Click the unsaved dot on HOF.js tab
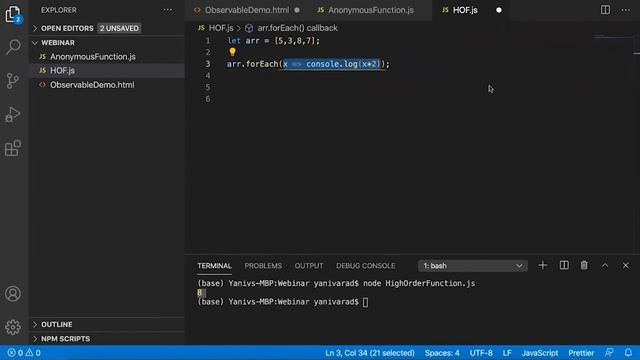Image resolution: width=640 pixels, height=360 pixels. 499,10
